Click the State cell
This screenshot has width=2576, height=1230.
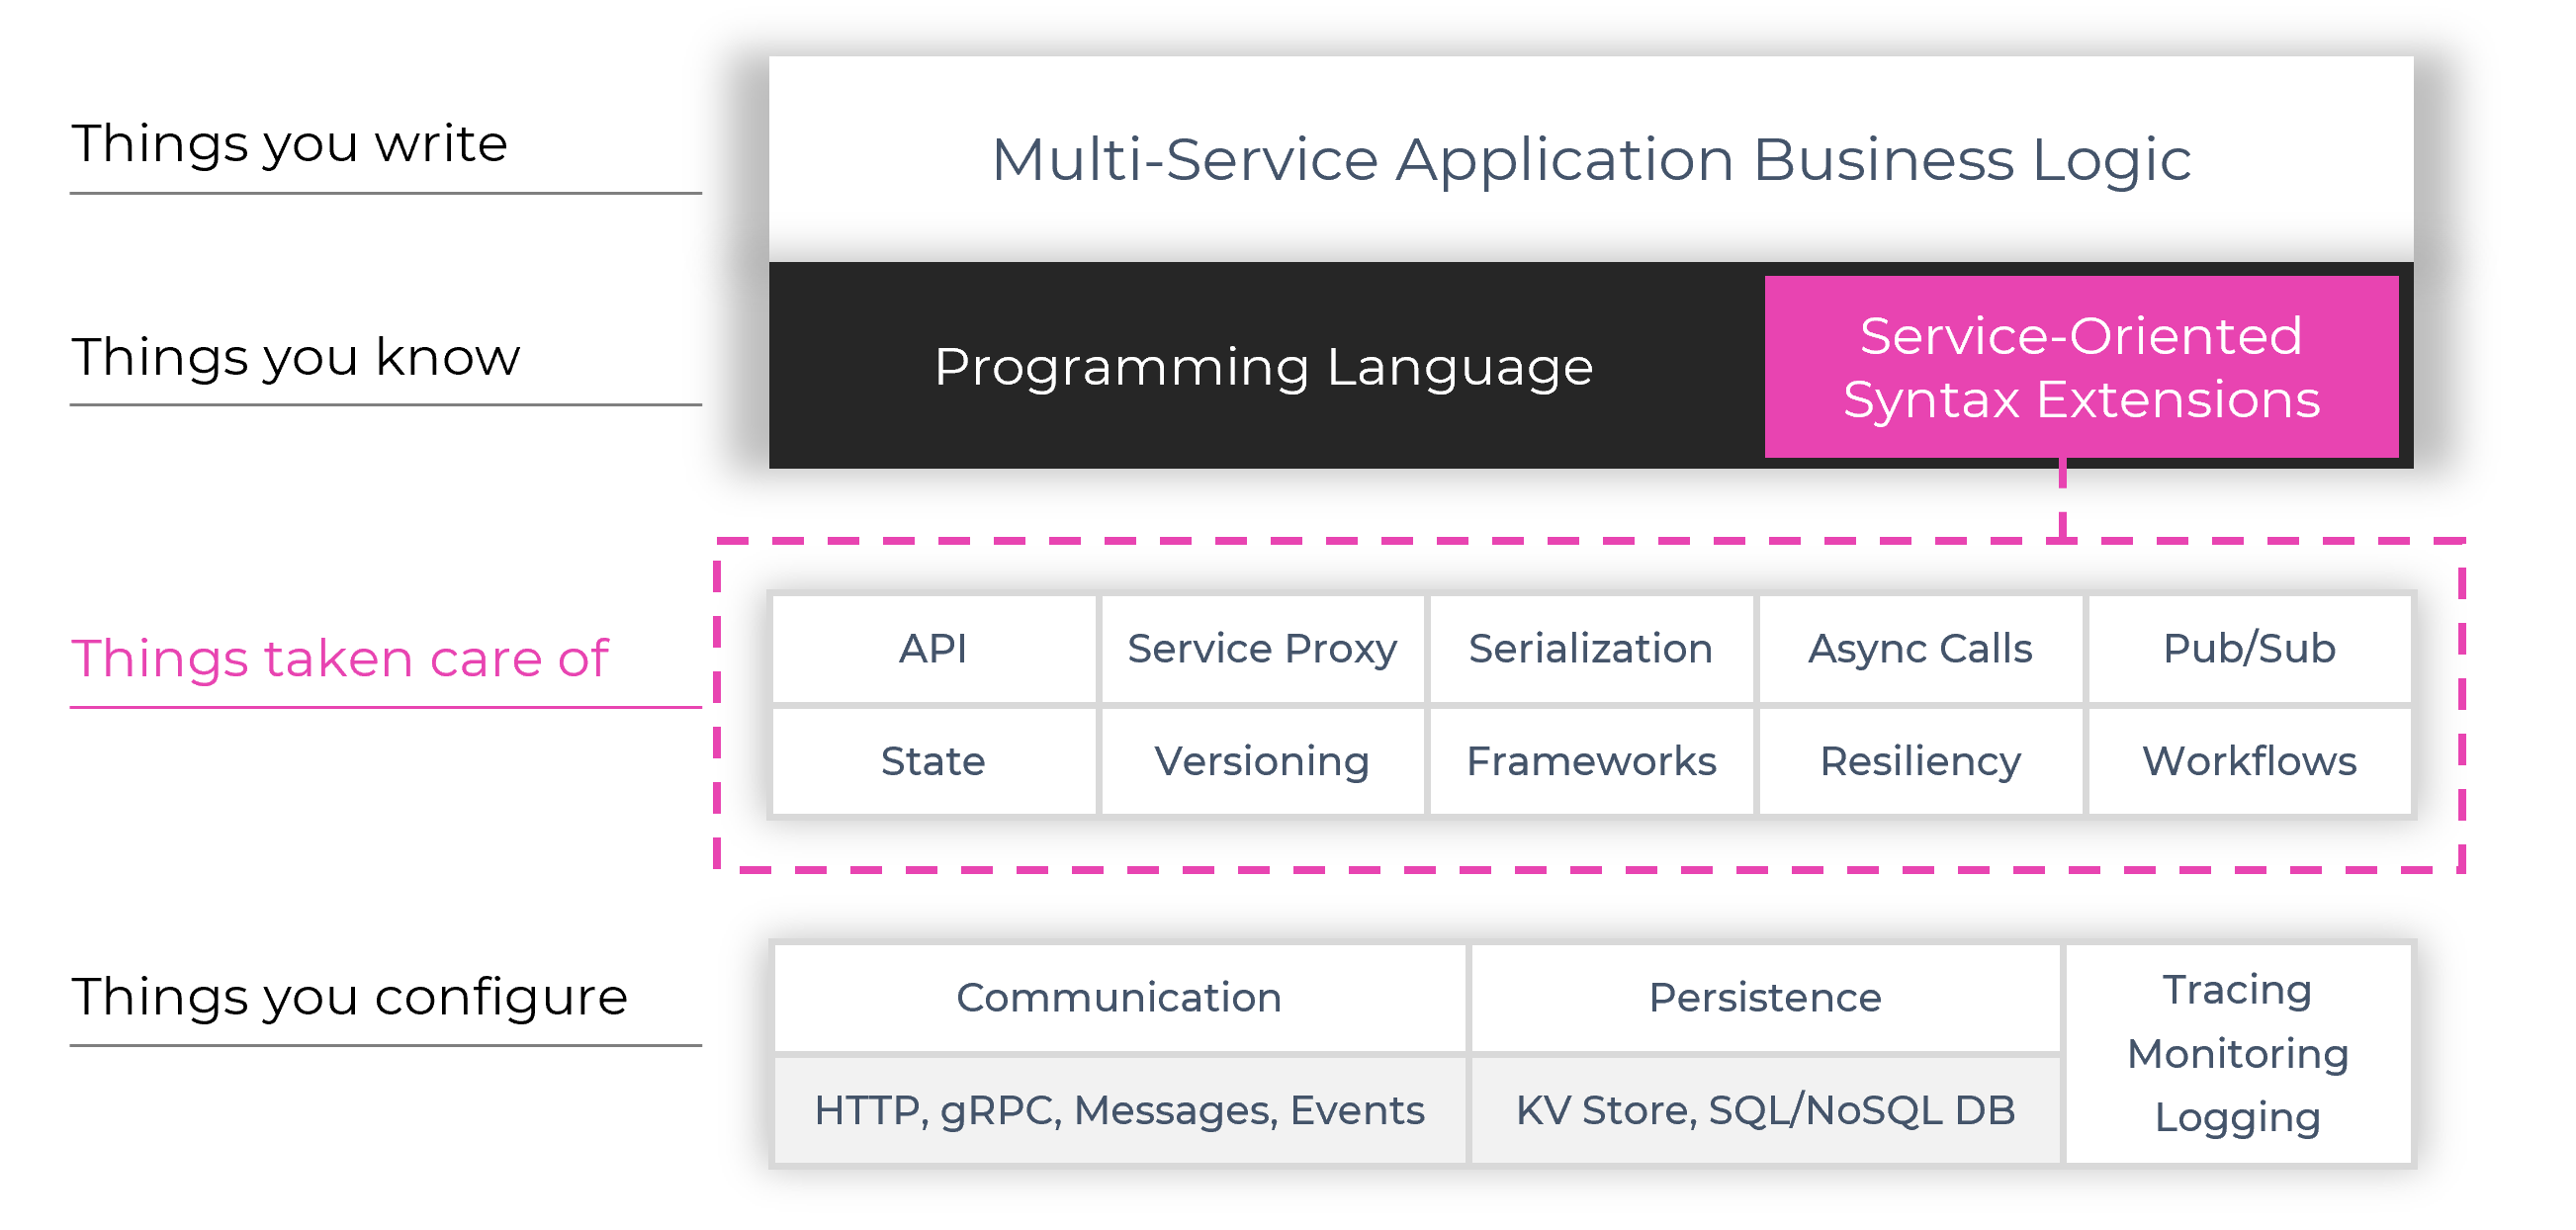pos(933,762)
